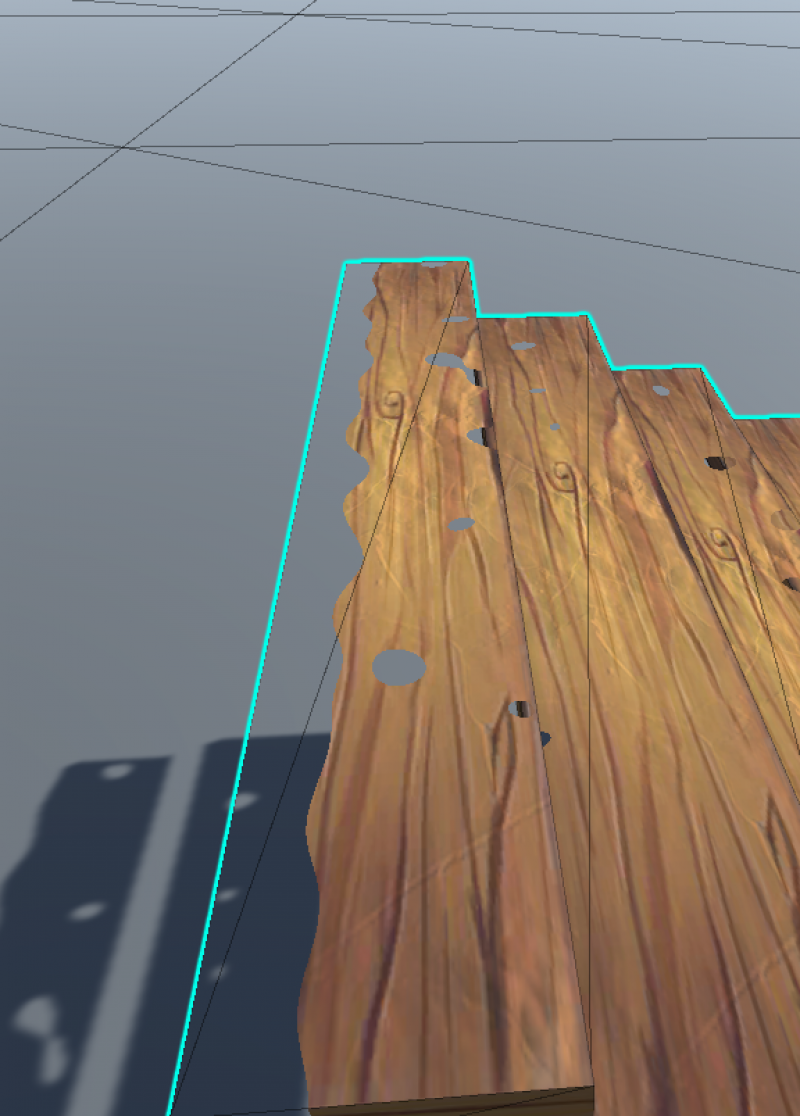
Task: Click the gray hole at the second plank's top
Action: 523,346
